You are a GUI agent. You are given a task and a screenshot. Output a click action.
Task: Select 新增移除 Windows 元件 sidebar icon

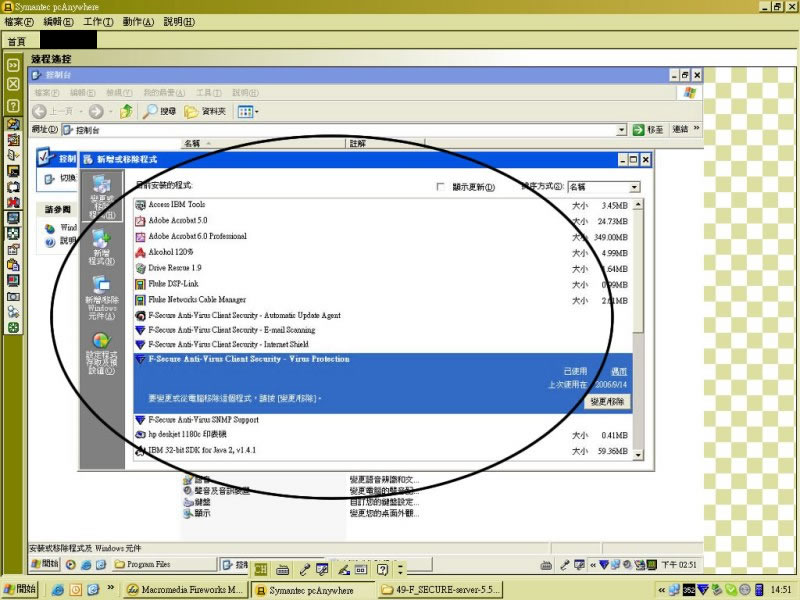click(102, 298)
